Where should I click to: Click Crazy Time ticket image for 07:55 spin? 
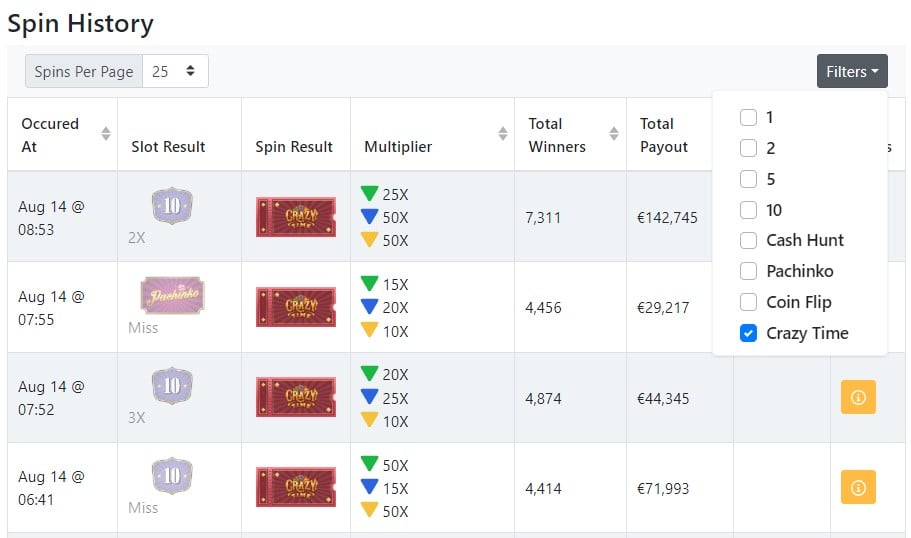(296, 307)
